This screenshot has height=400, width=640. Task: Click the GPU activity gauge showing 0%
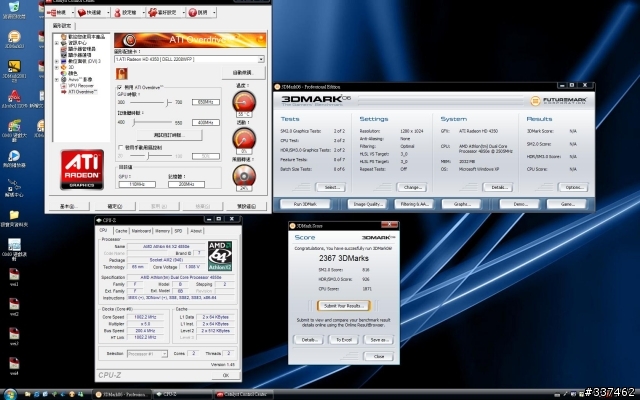click(244, 138)
